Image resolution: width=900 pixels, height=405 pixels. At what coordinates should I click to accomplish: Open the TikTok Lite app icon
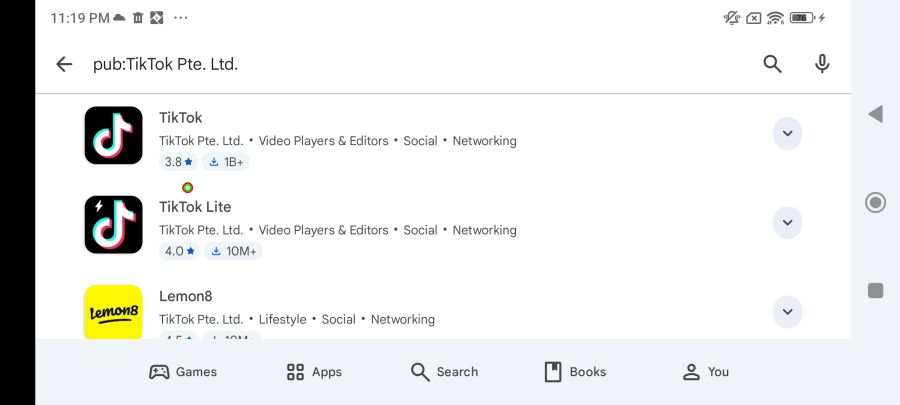point(113,224)
